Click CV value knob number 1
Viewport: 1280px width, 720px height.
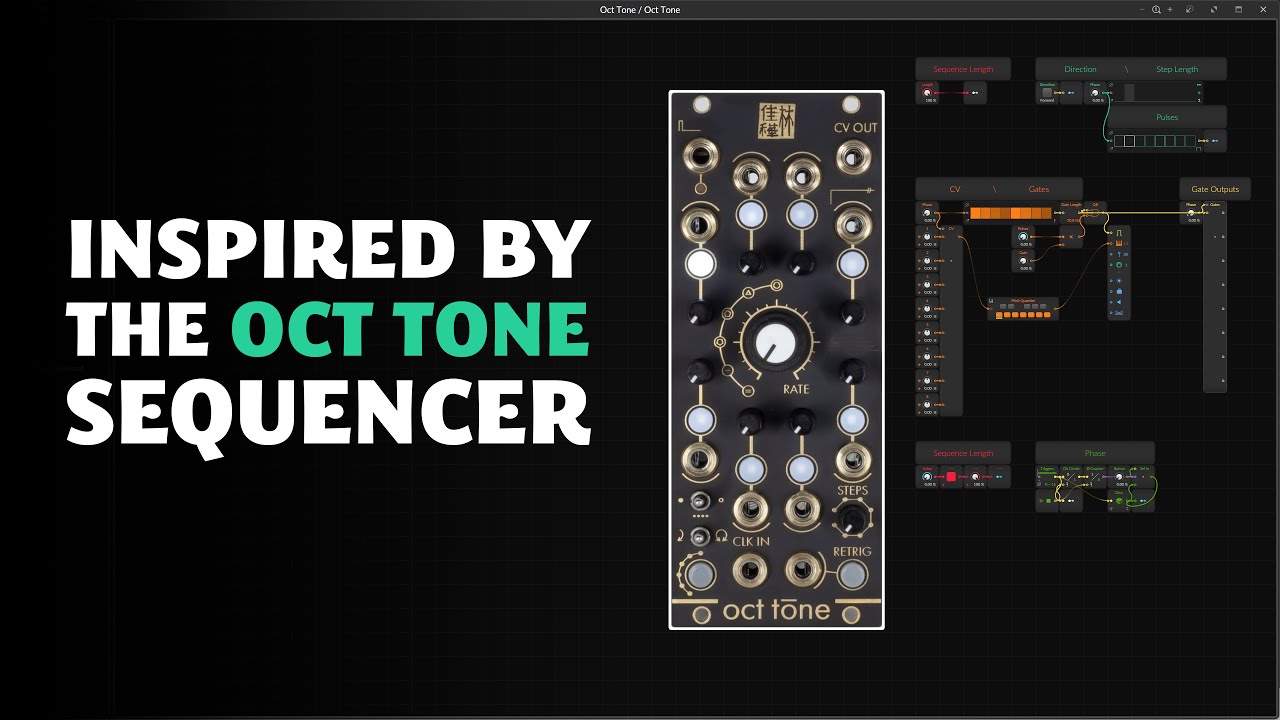click(x=927, y=237)
